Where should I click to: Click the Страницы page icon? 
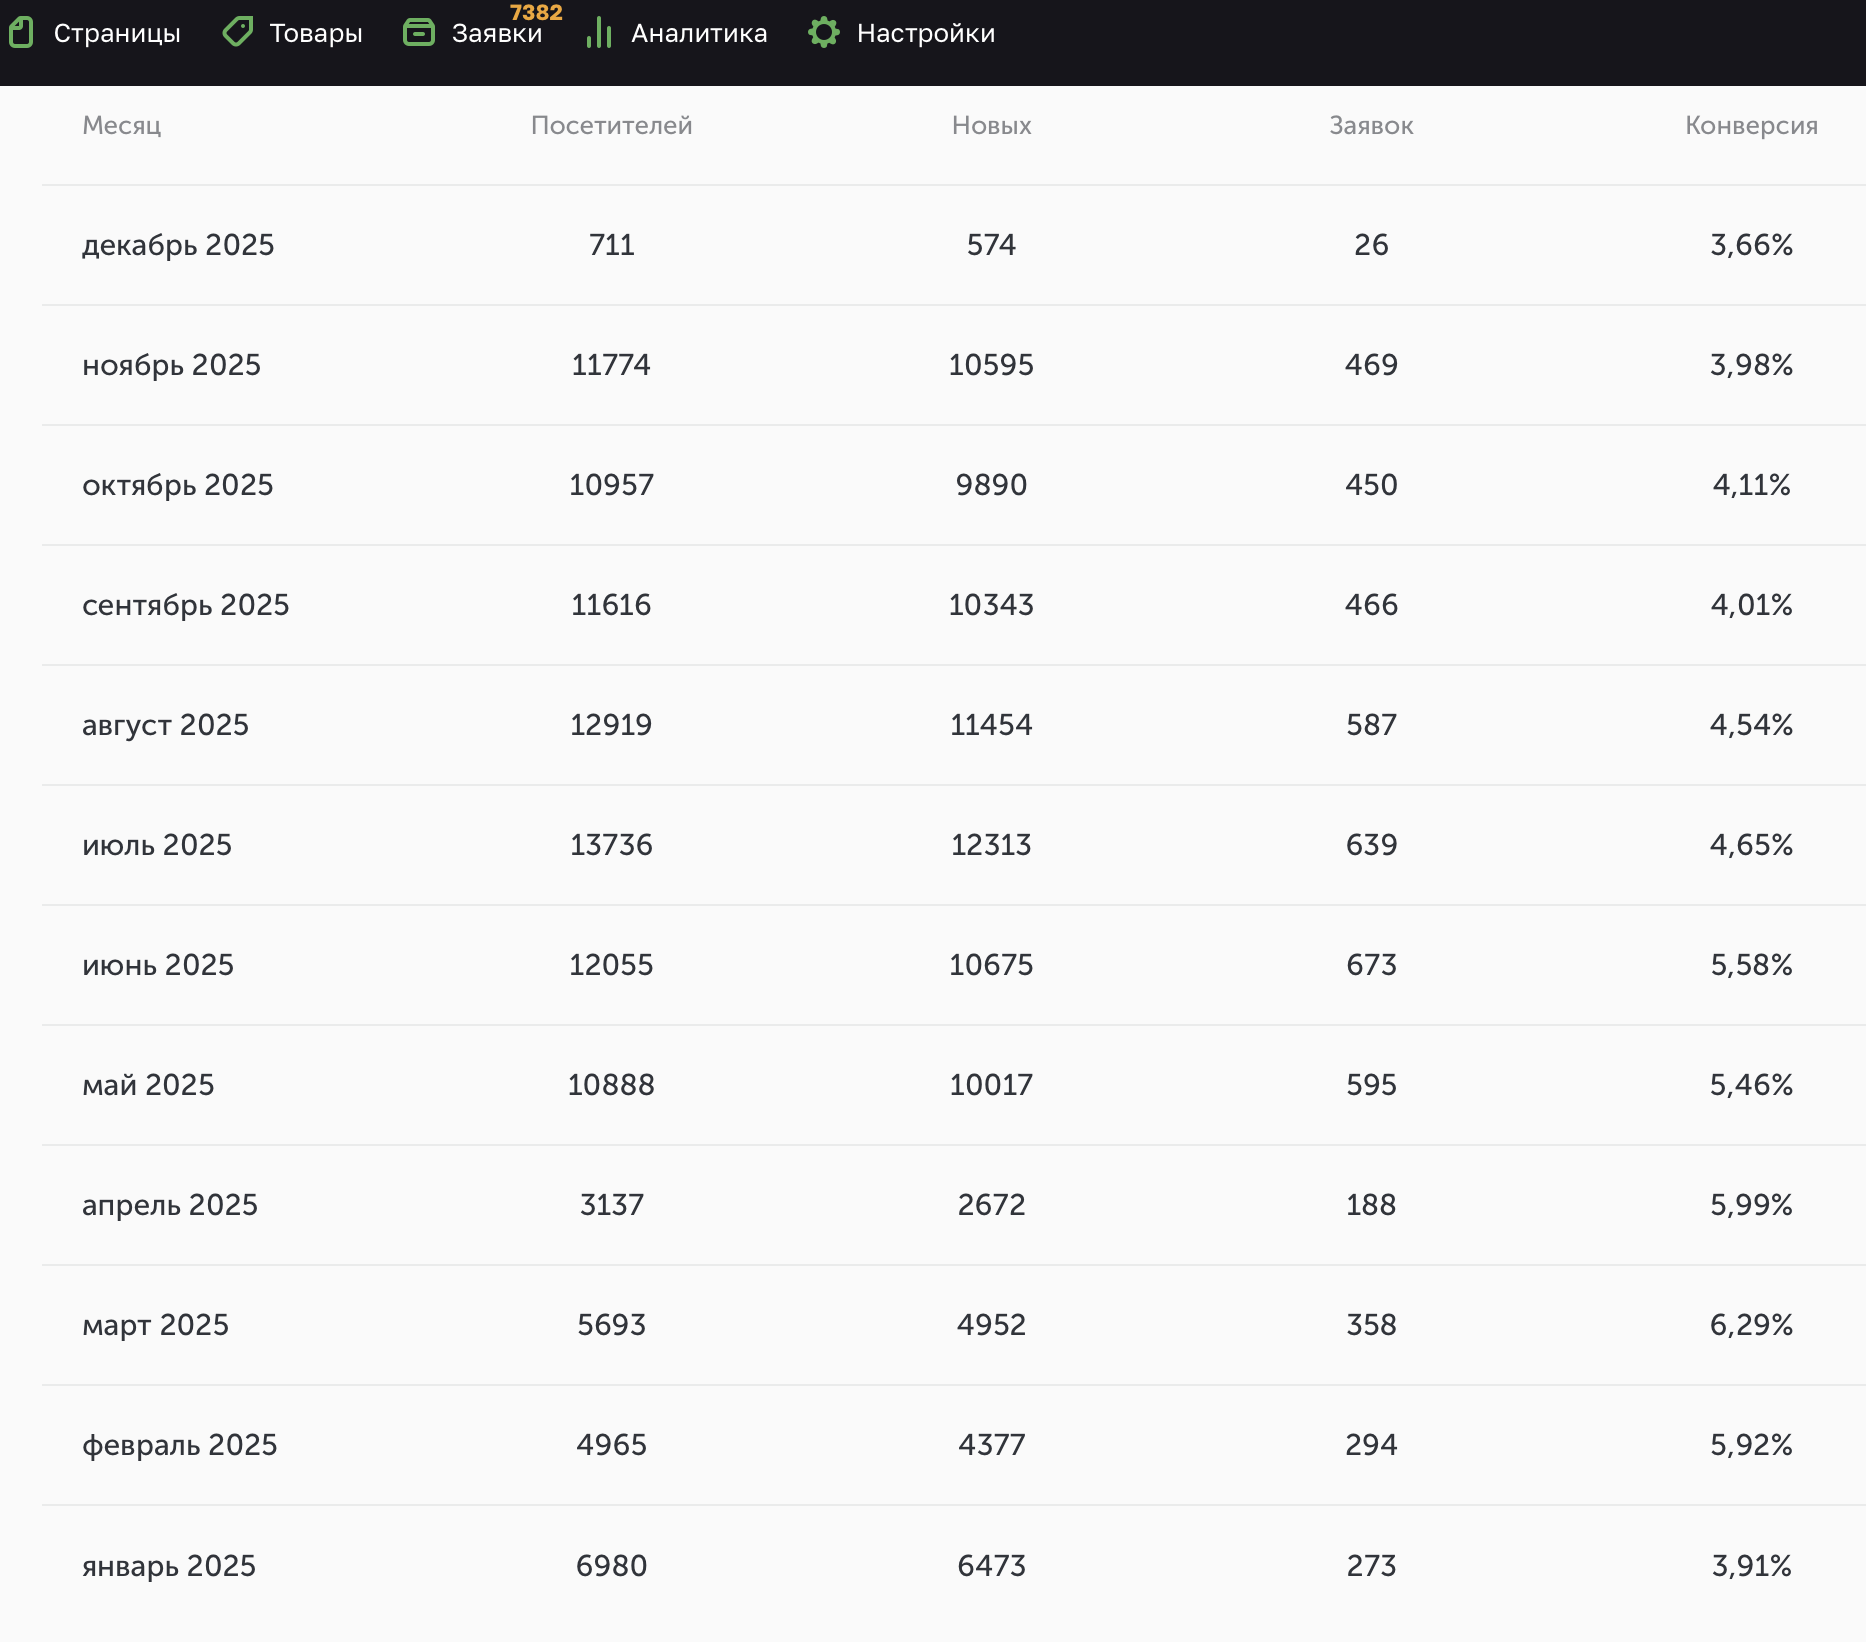[x=22, y=33]
